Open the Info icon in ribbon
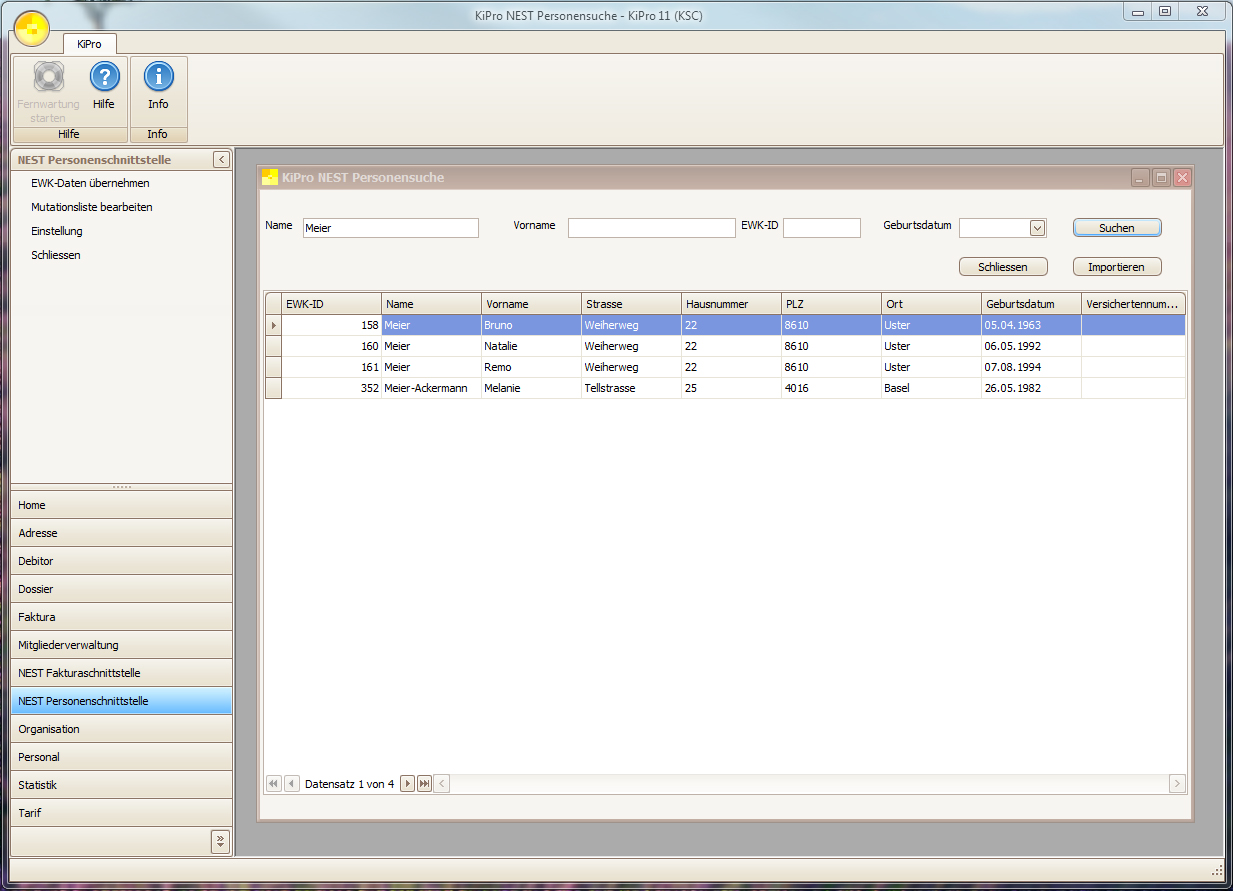Screen dimensions: 1233x891 pyautogui.click(x=158, y=78)
